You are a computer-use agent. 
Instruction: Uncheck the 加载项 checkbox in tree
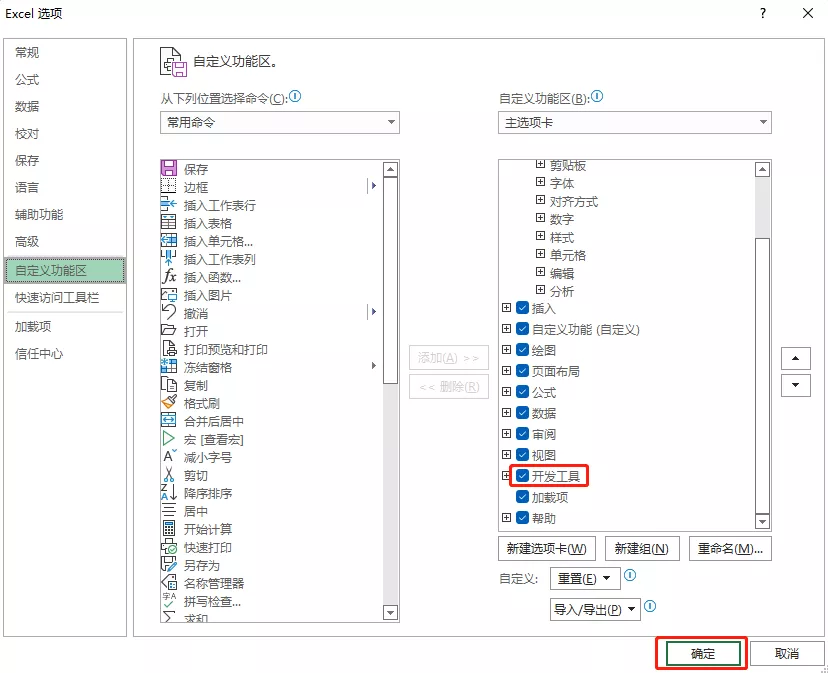pyautogui.click(x=522, y=497)
